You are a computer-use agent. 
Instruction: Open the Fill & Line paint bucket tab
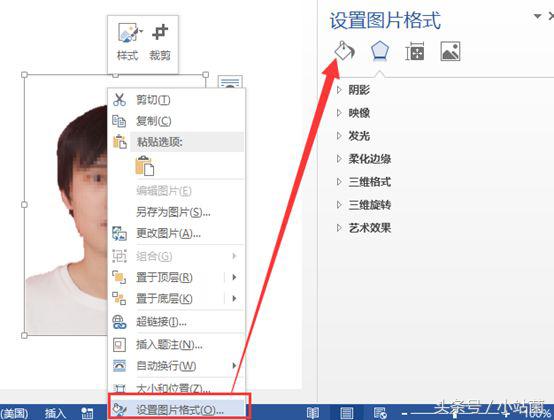pos(344,51)
